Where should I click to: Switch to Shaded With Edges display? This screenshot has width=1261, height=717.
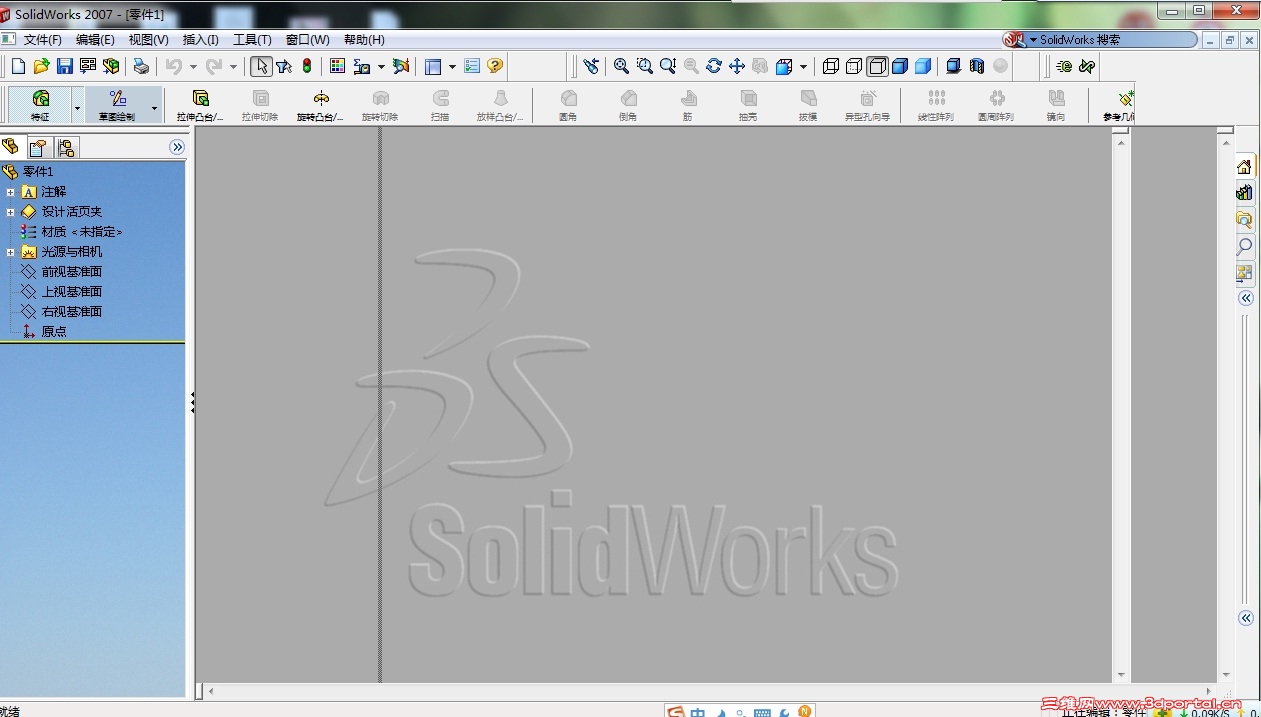point(900,66)
